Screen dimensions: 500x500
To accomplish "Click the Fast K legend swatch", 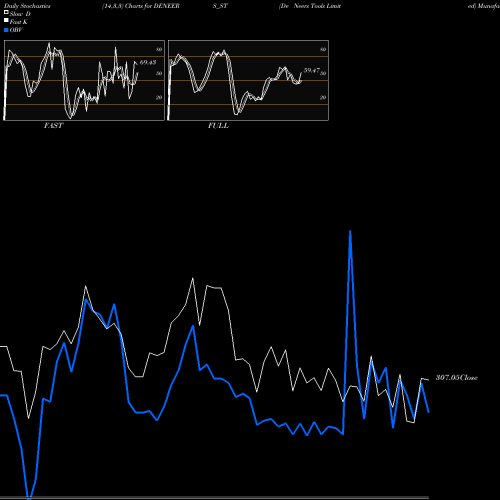I will click(6, 21).
